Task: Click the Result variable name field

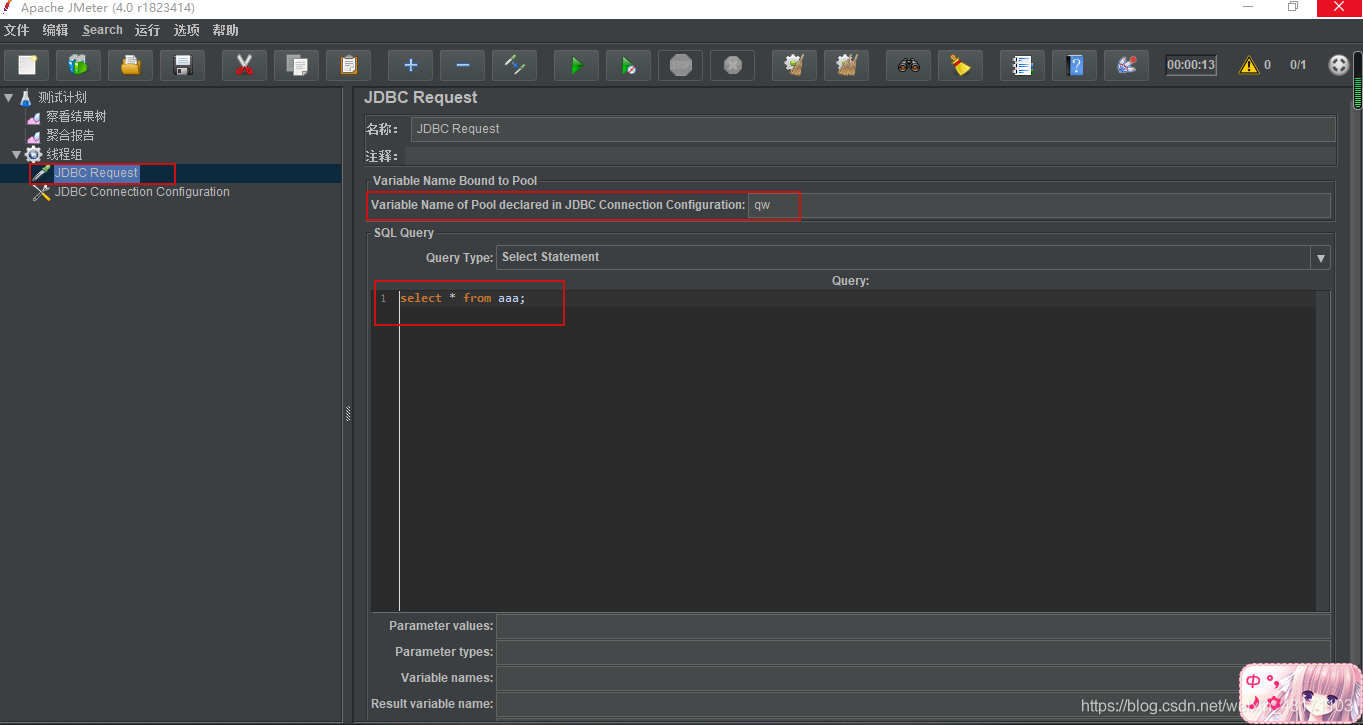Action: pos(913,704)
